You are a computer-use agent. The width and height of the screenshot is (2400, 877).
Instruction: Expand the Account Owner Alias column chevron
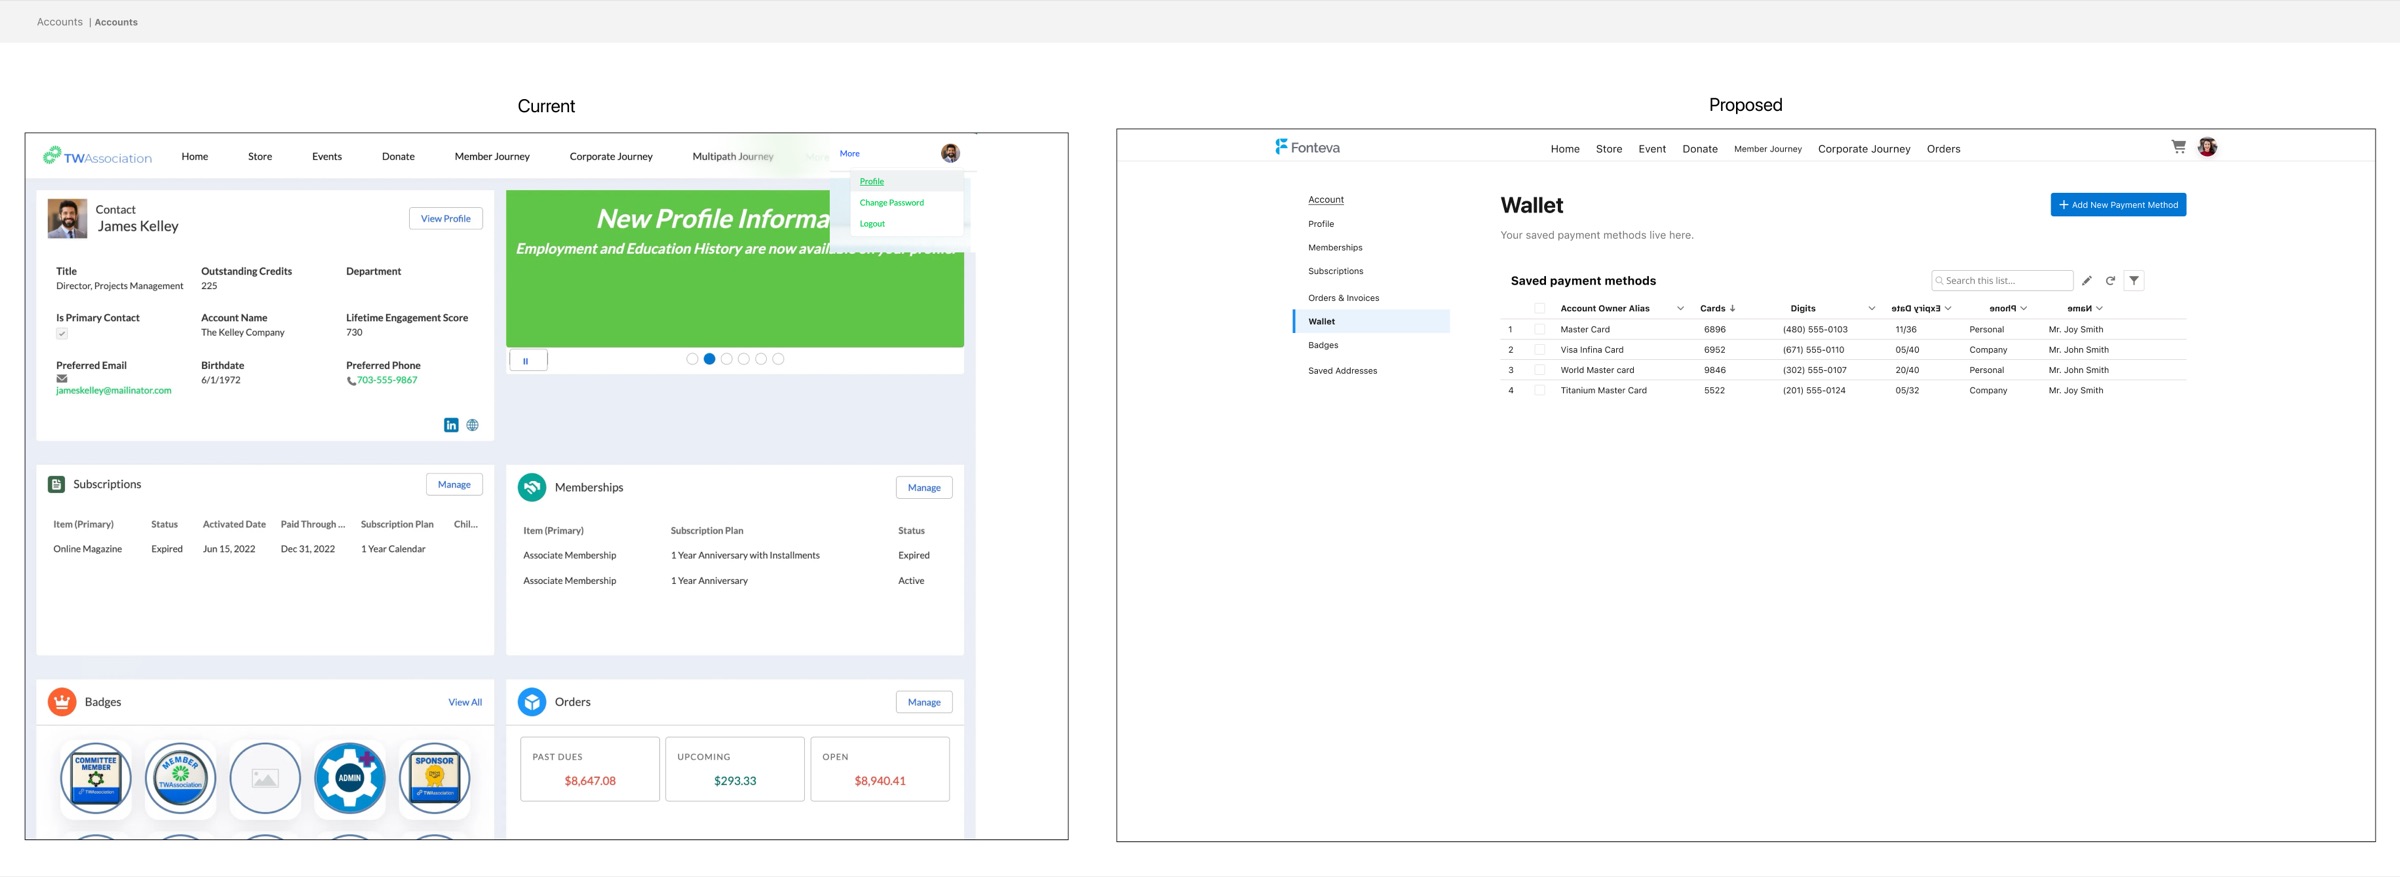[1680, 309]
